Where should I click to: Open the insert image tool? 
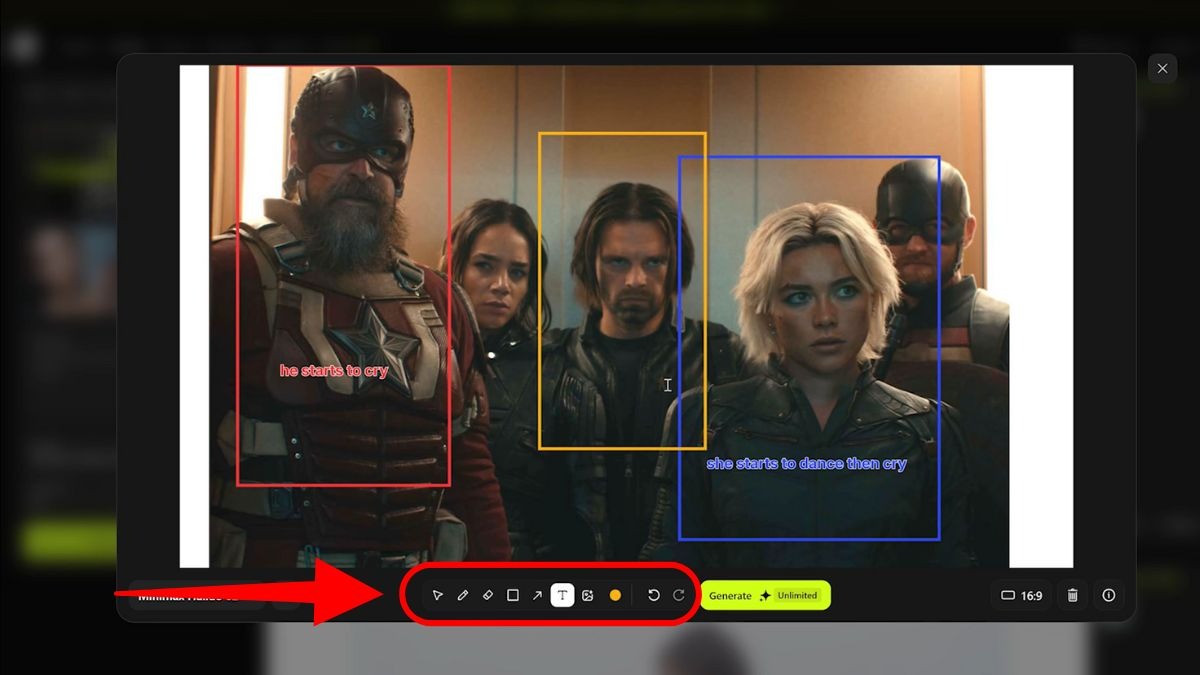588,595
